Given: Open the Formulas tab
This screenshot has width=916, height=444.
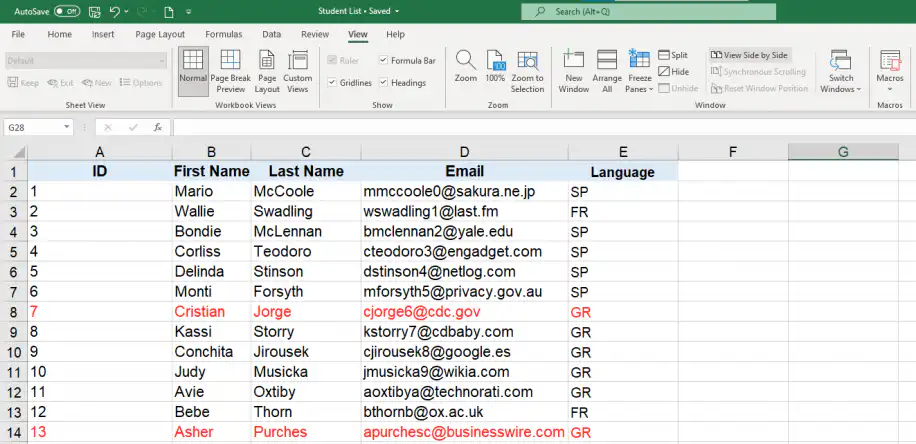Looking at the screenshot, I should pos(224,34).
